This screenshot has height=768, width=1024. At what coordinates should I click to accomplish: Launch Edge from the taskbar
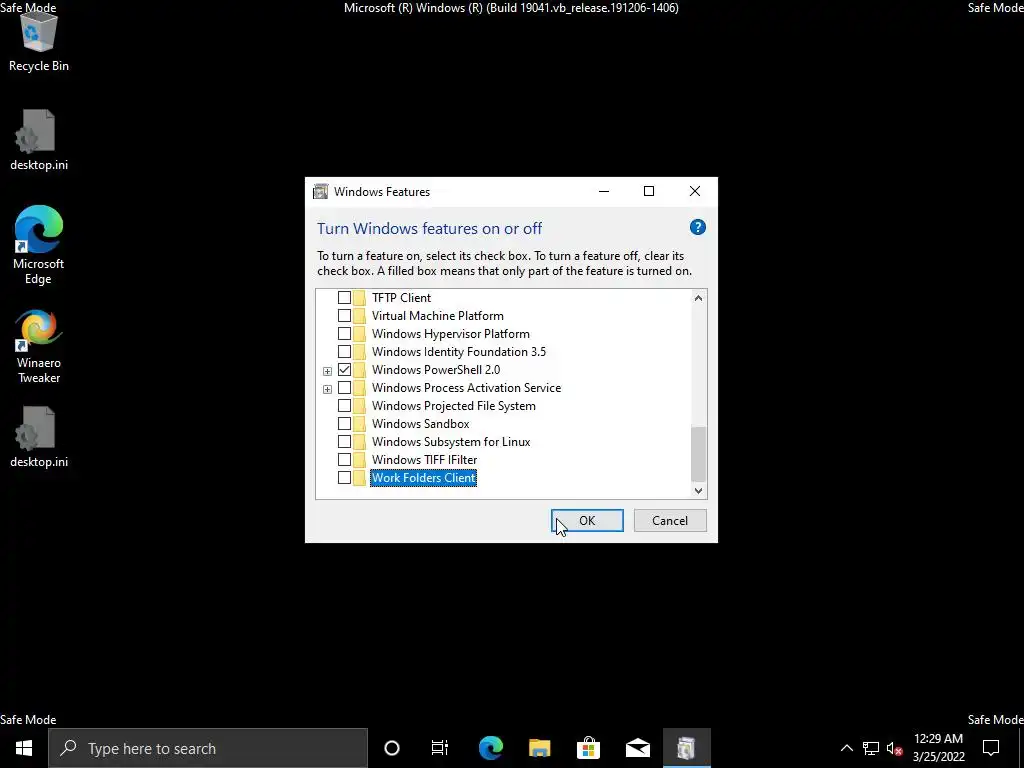490,748
